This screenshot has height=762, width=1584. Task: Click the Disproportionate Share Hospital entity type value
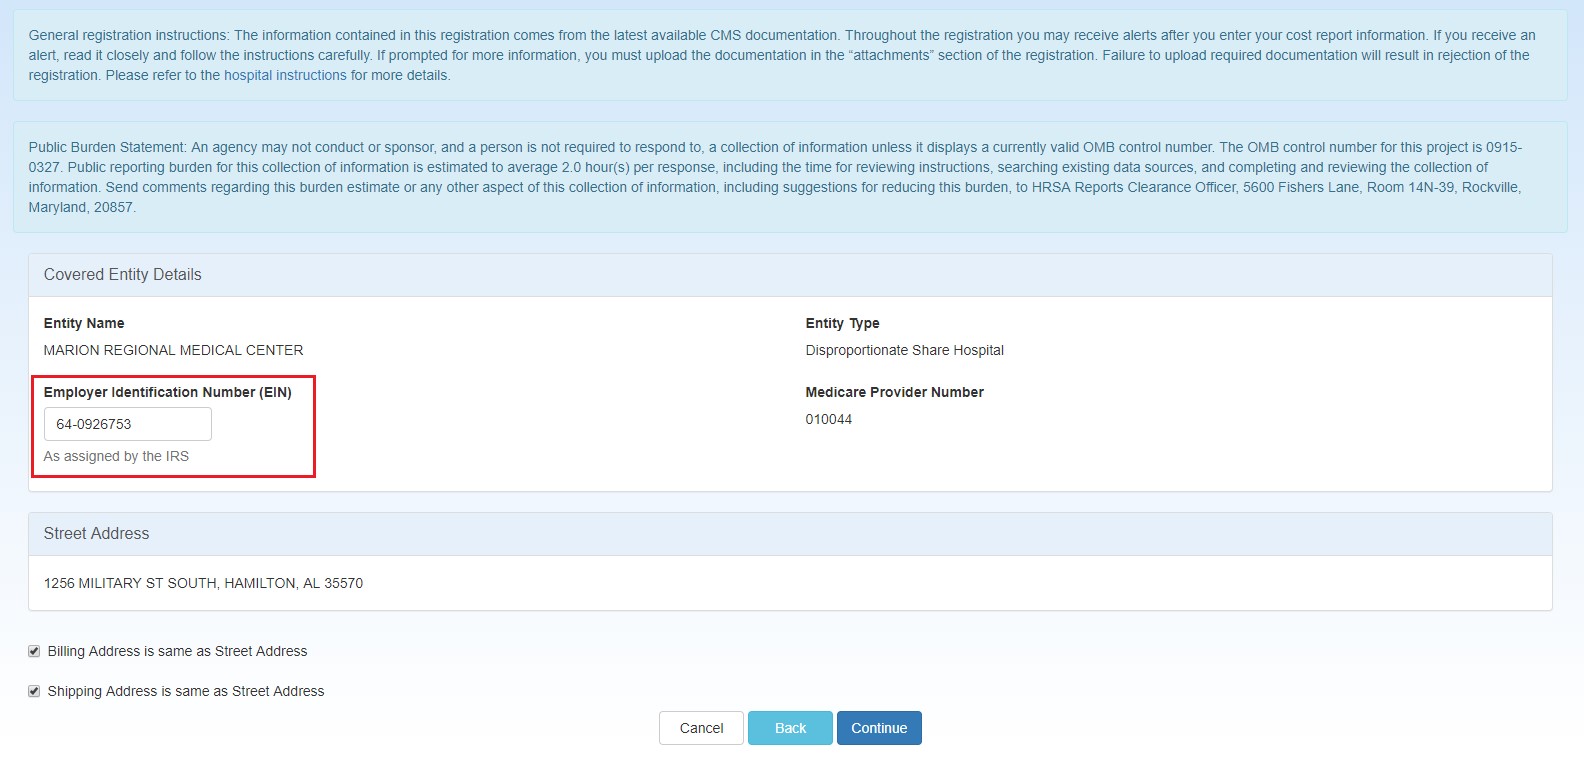point(904,350)
